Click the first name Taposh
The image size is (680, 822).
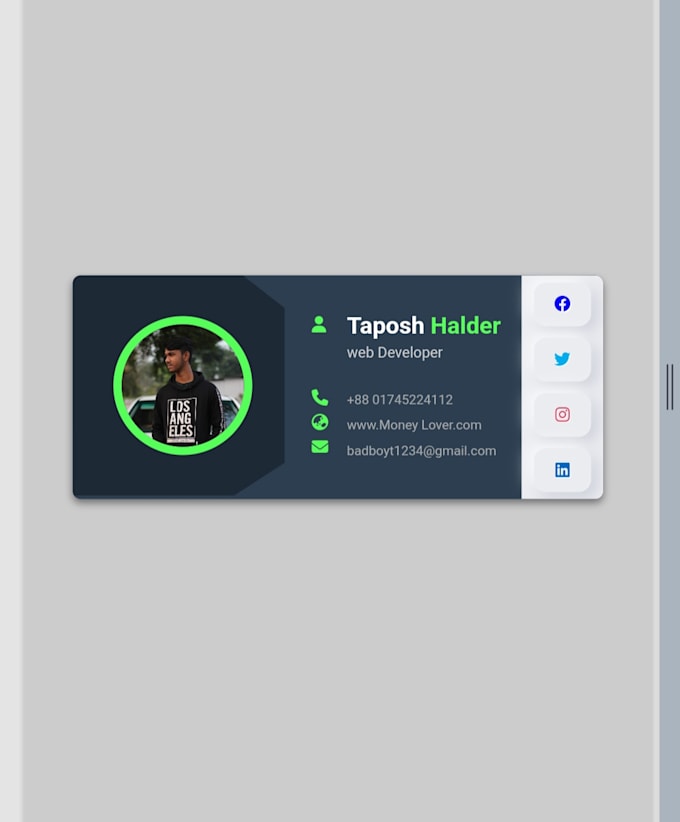(385, 326)
